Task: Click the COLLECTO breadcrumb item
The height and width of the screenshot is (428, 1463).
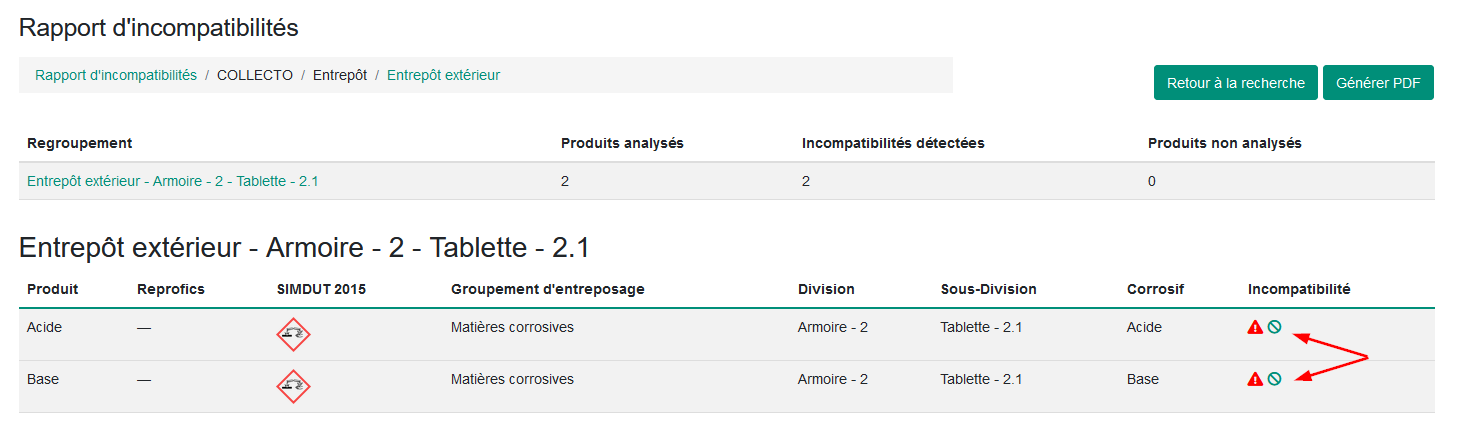Action: [255, 75]
